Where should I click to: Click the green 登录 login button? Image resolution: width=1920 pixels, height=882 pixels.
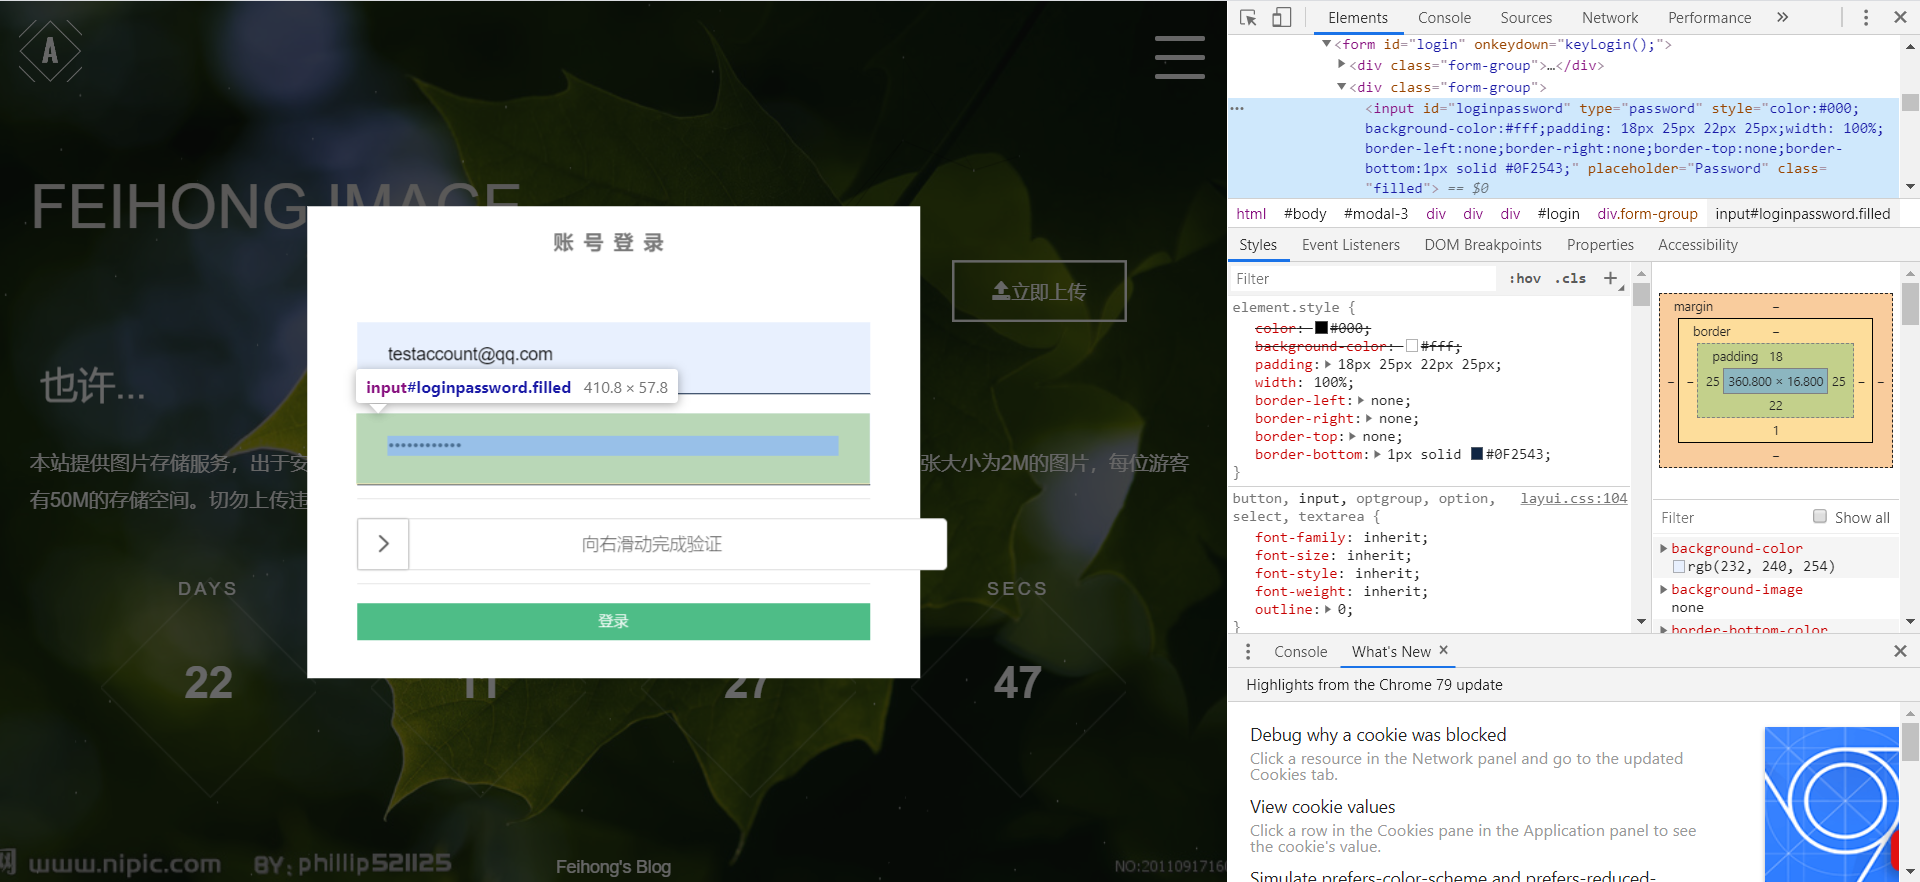[x=613, y=621]
